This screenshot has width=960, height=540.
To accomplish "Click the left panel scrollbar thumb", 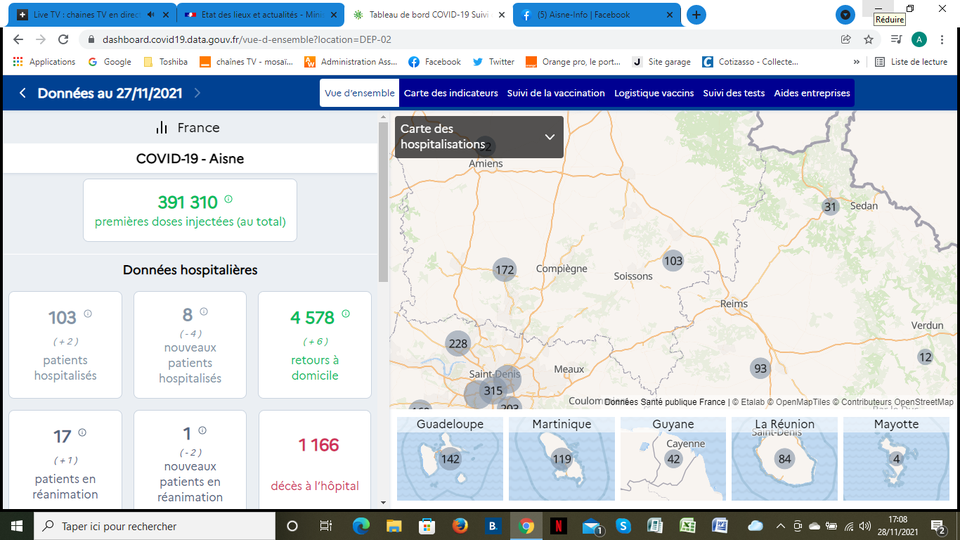I will tap(383, 202).
